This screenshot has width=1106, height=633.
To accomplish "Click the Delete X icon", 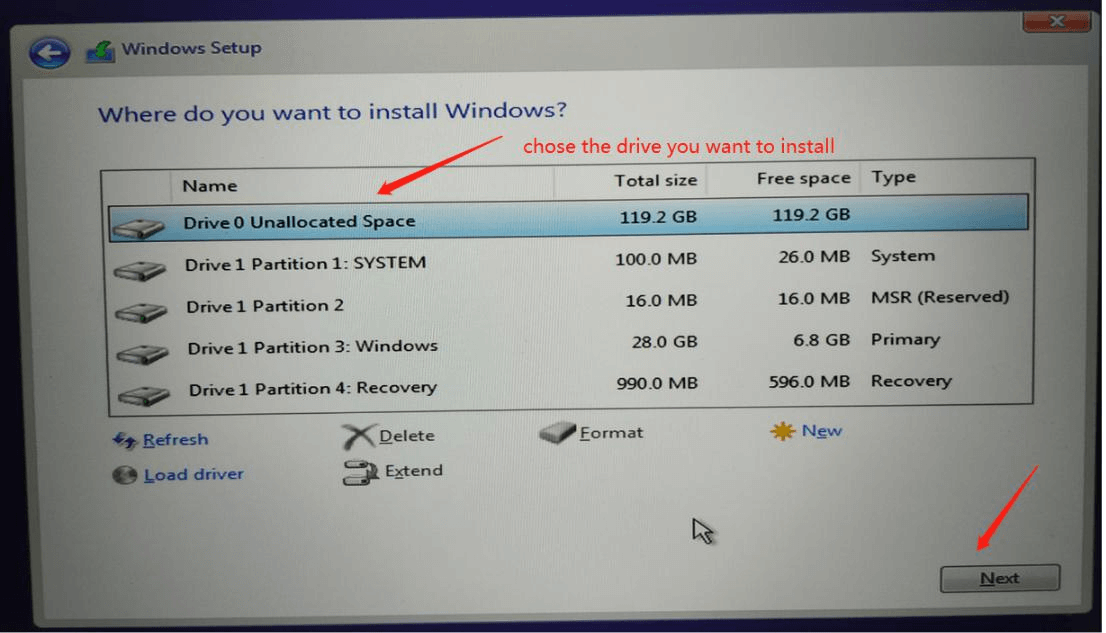I will 358,437.
